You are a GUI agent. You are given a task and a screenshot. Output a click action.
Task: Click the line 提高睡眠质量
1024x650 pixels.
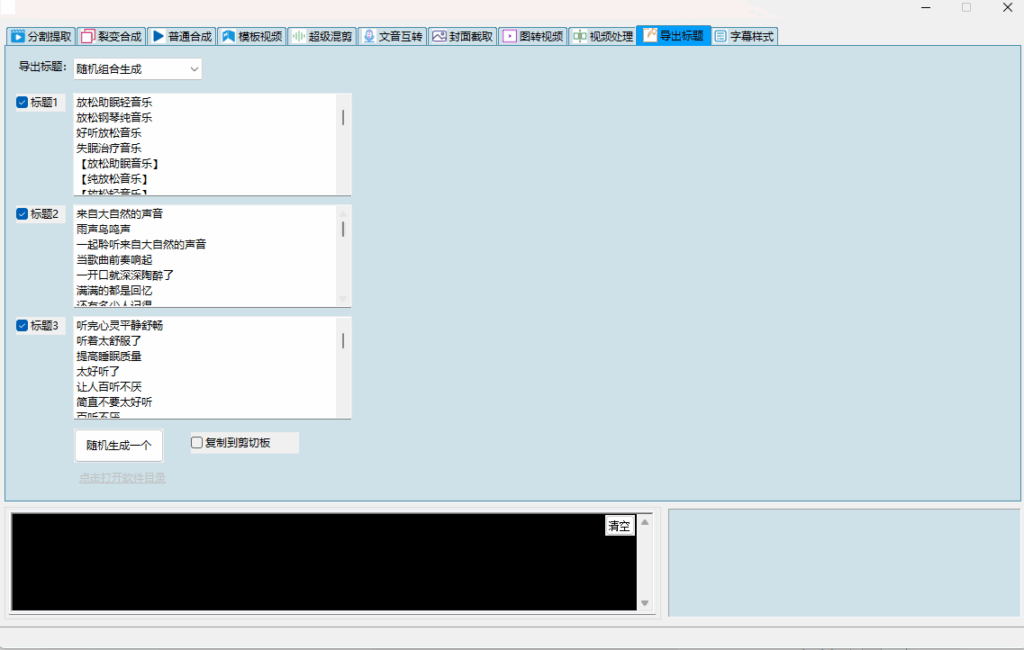pyautogui.click(x=109, y=357)
